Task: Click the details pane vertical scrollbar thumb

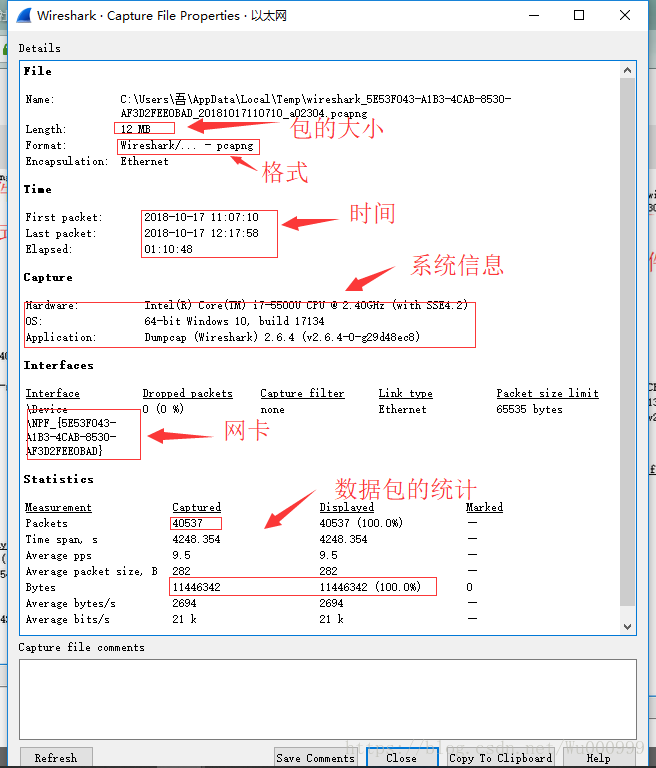Action: tap(627, 341)
